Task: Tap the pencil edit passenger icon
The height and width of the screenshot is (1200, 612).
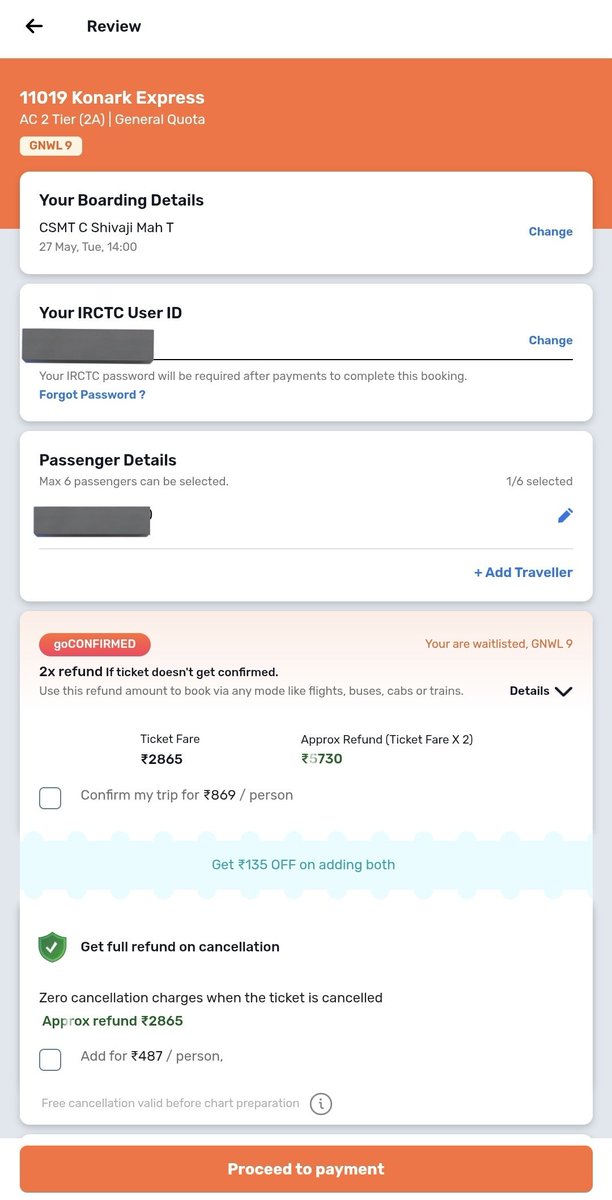Action: pos(565,516)
